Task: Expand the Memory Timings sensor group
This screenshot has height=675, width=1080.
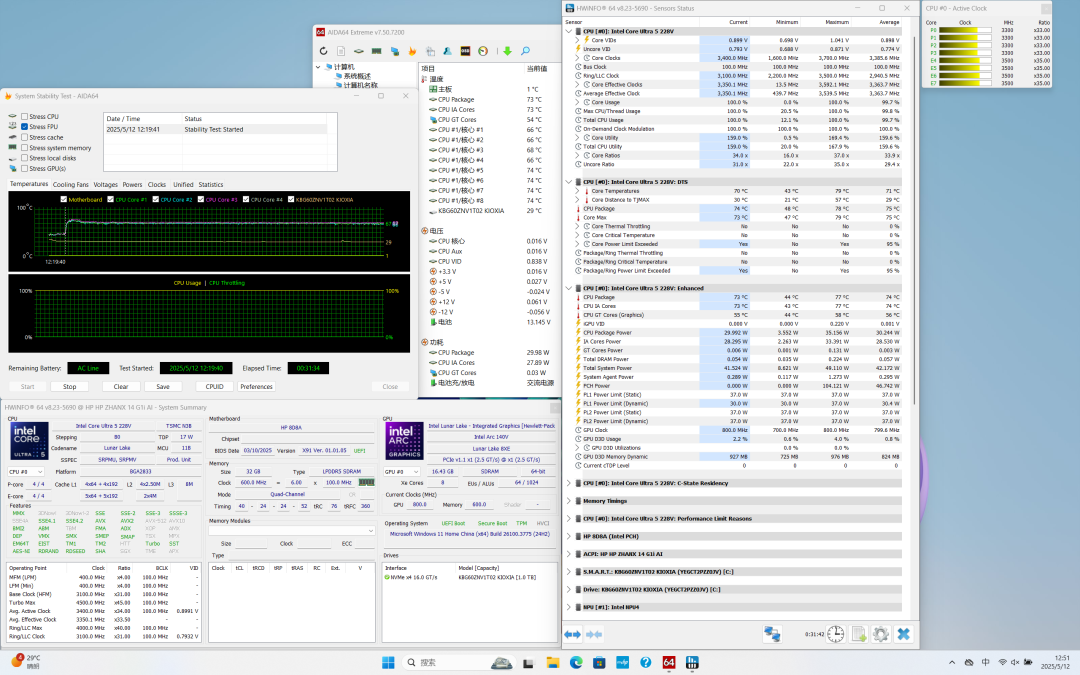Action: click(x=569, y=501)
